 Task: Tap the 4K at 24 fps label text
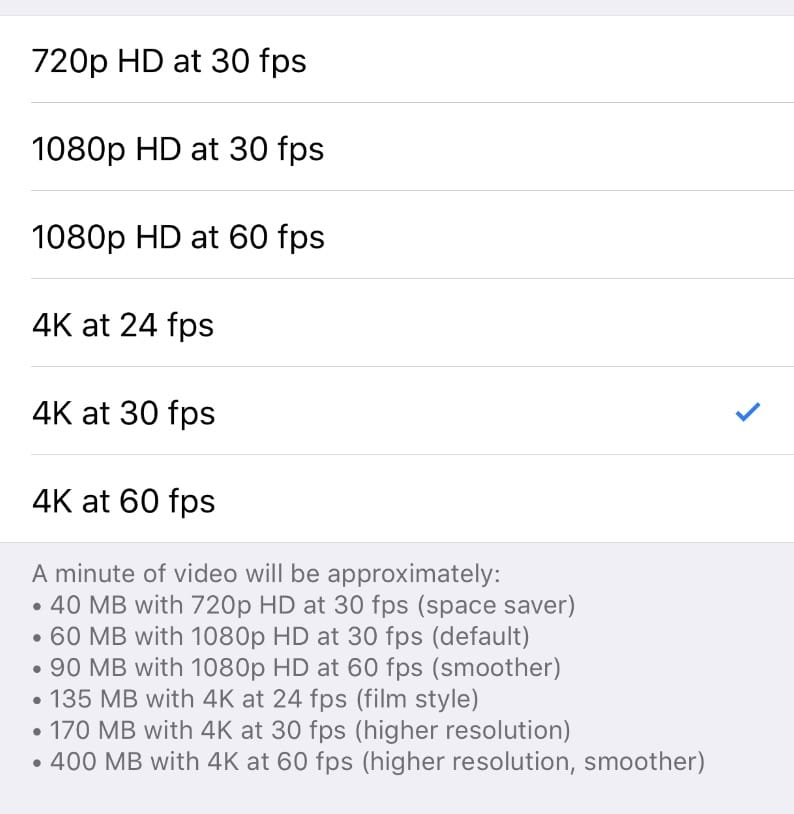[x=122, y=324]
